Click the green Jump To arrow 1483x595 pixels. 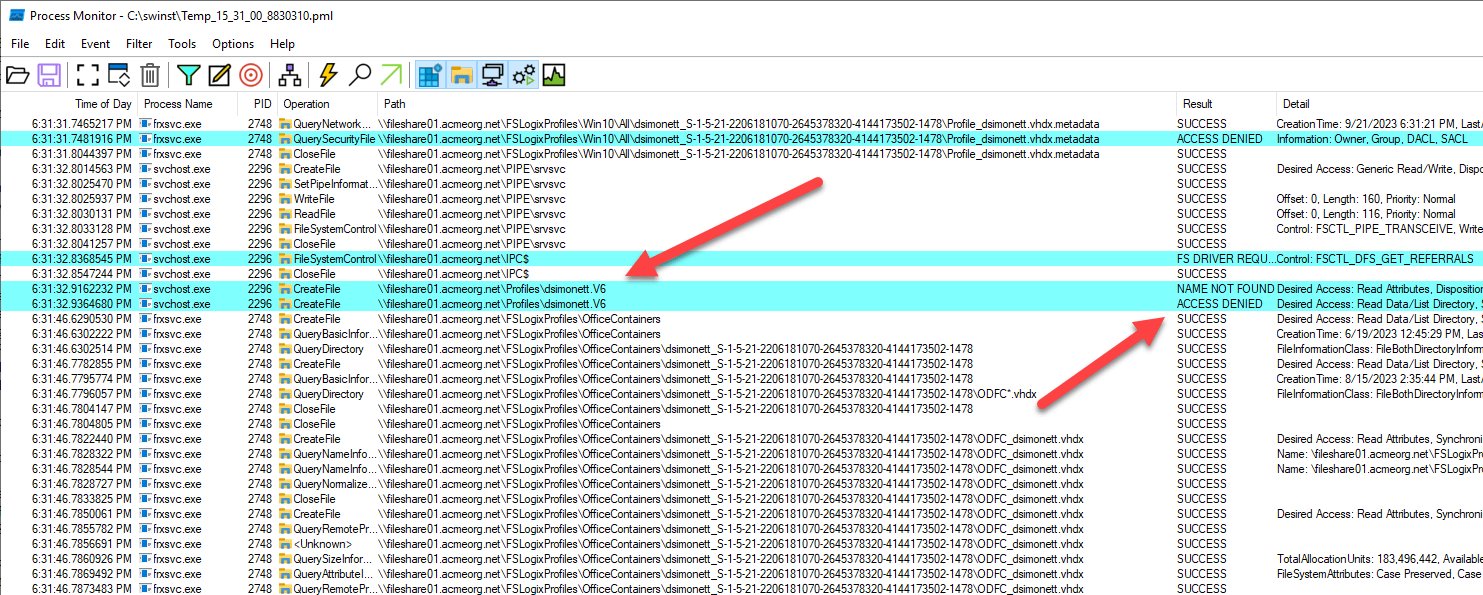pos(391,74)
